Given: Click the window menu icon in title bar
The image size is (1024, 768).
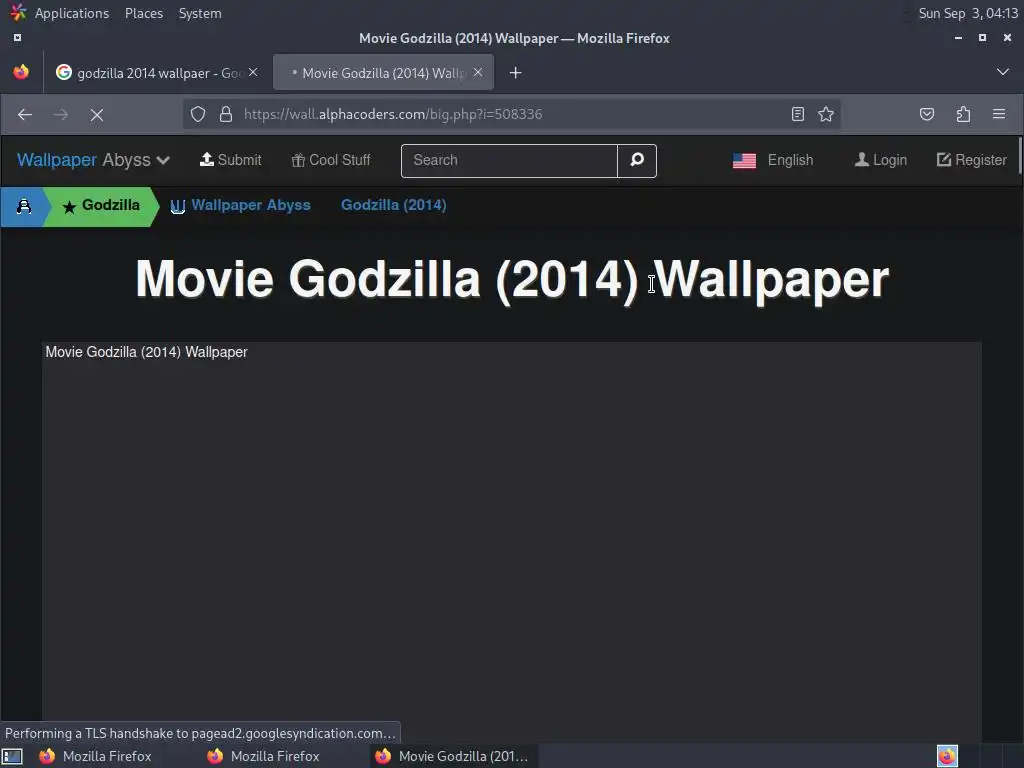Looking at the screenshot, I should (x=18, y=38).
